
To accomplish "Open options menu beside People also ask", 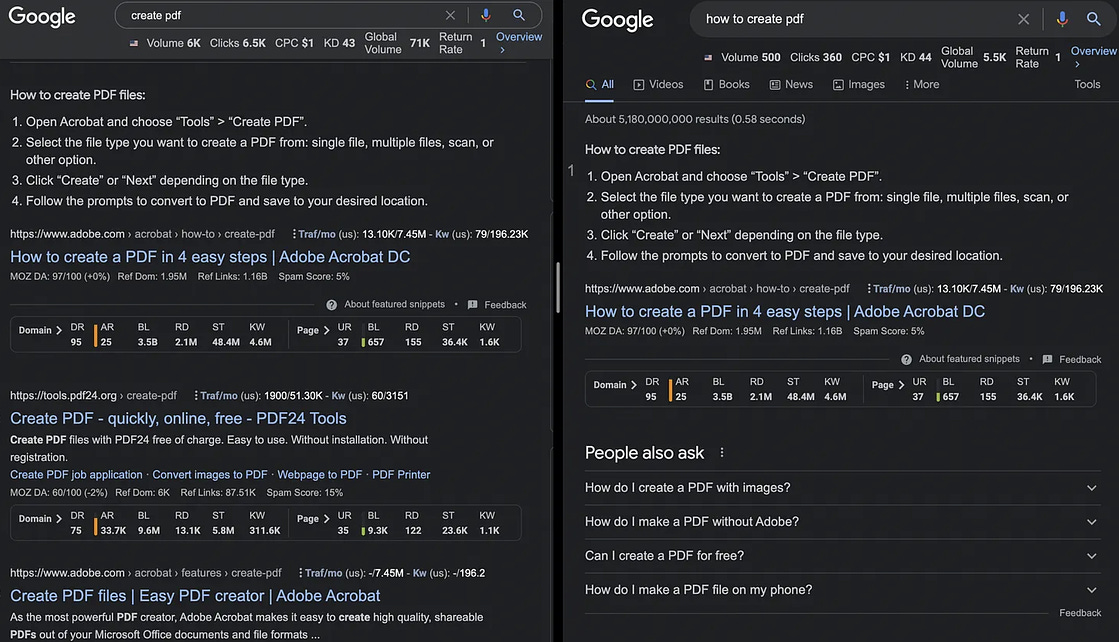I will [x=722, y=452].
